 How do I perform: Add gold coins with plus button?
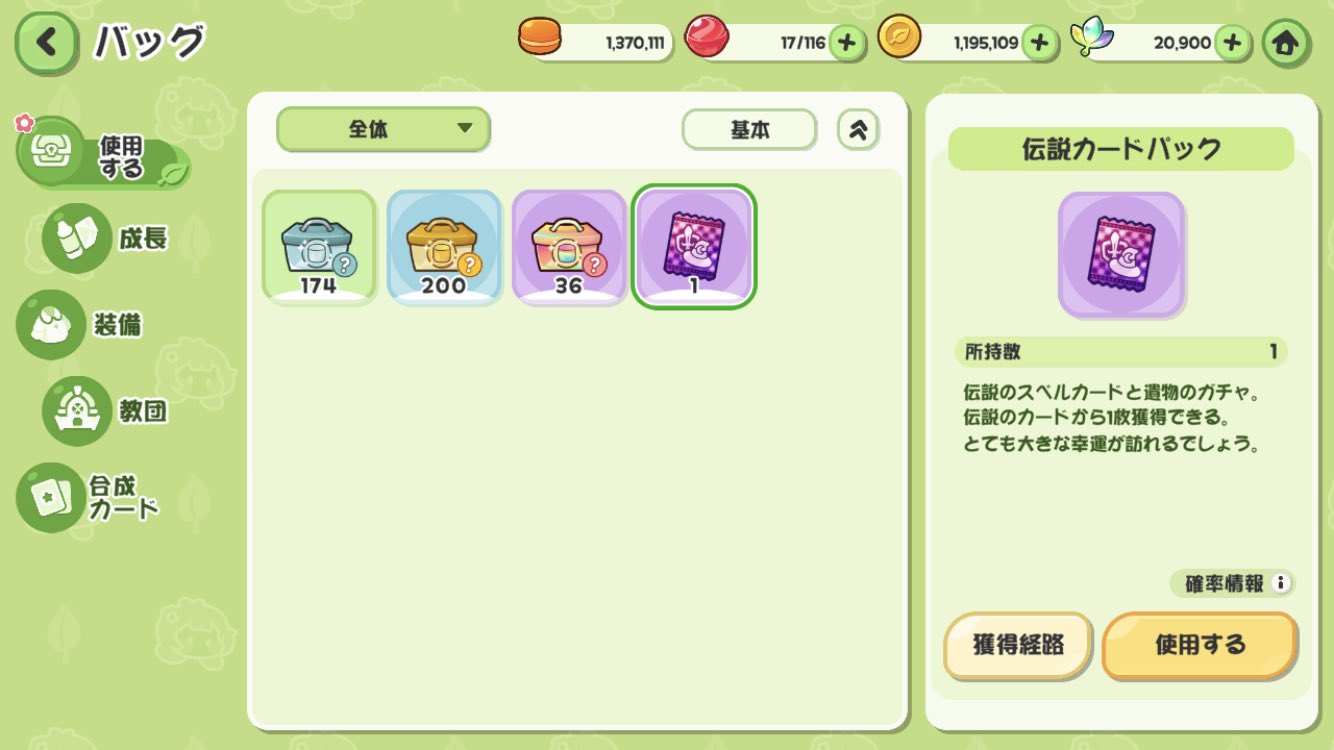pyautogui.click(x=1040, y=43)
